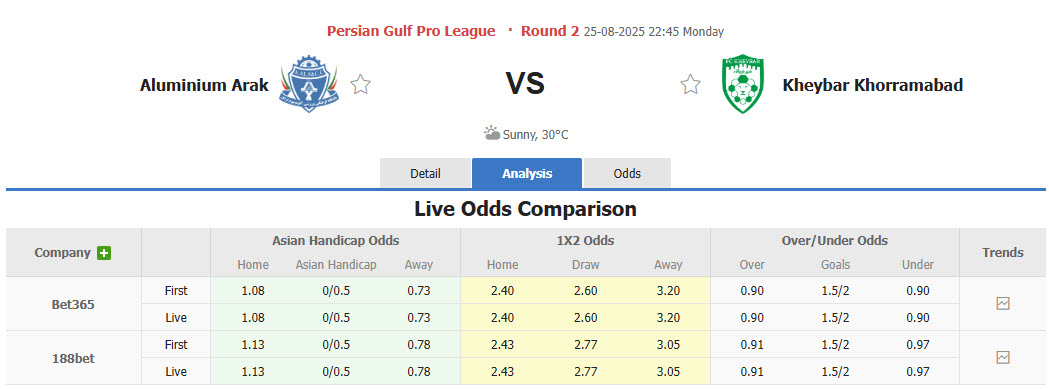
Task: Open Bet365 trends chart icon
Action: 1003,304
